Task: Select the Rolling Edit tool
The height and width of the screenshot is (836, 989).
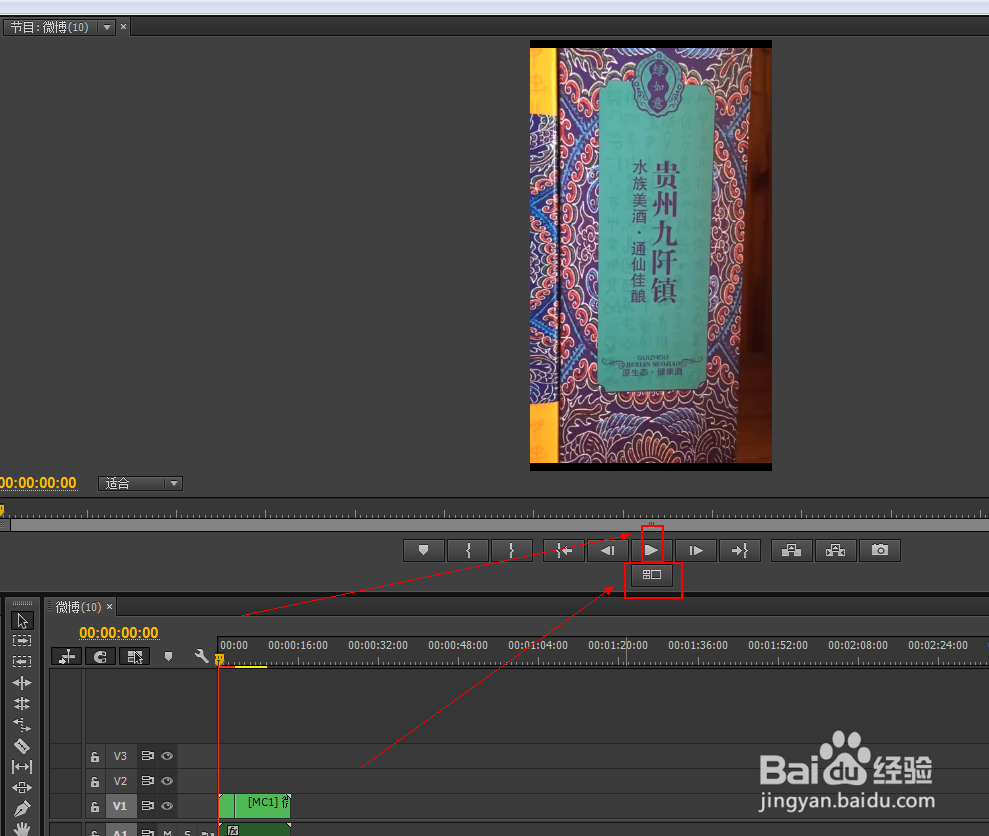Action: (22, 704)
